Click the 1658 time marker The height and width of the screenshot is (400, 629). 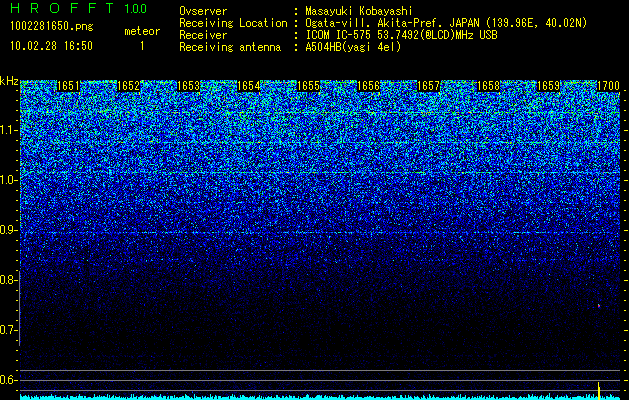tap(488, 86)
